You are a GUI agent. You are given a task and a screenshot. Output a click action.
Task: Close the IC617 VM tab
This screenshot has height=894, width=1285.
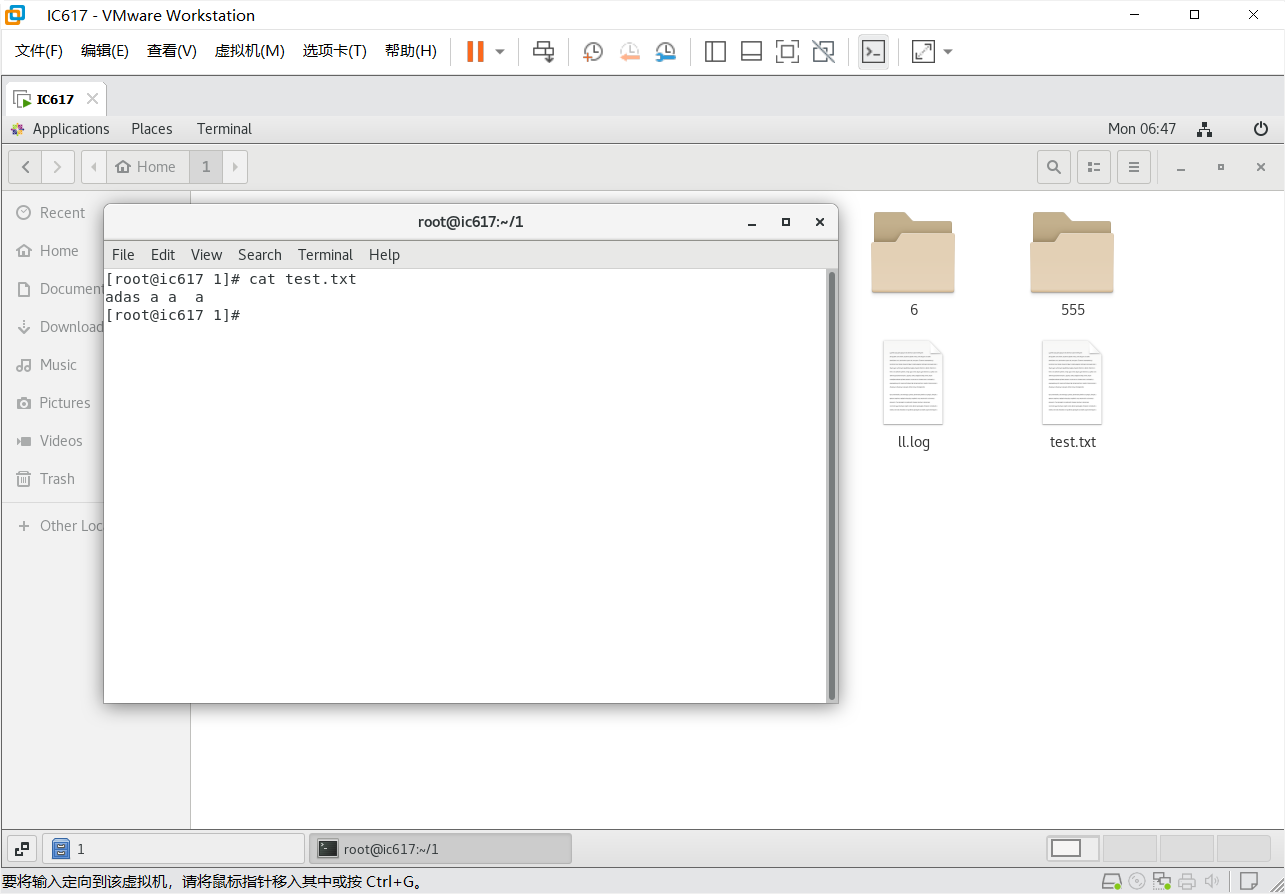(92, 99)
